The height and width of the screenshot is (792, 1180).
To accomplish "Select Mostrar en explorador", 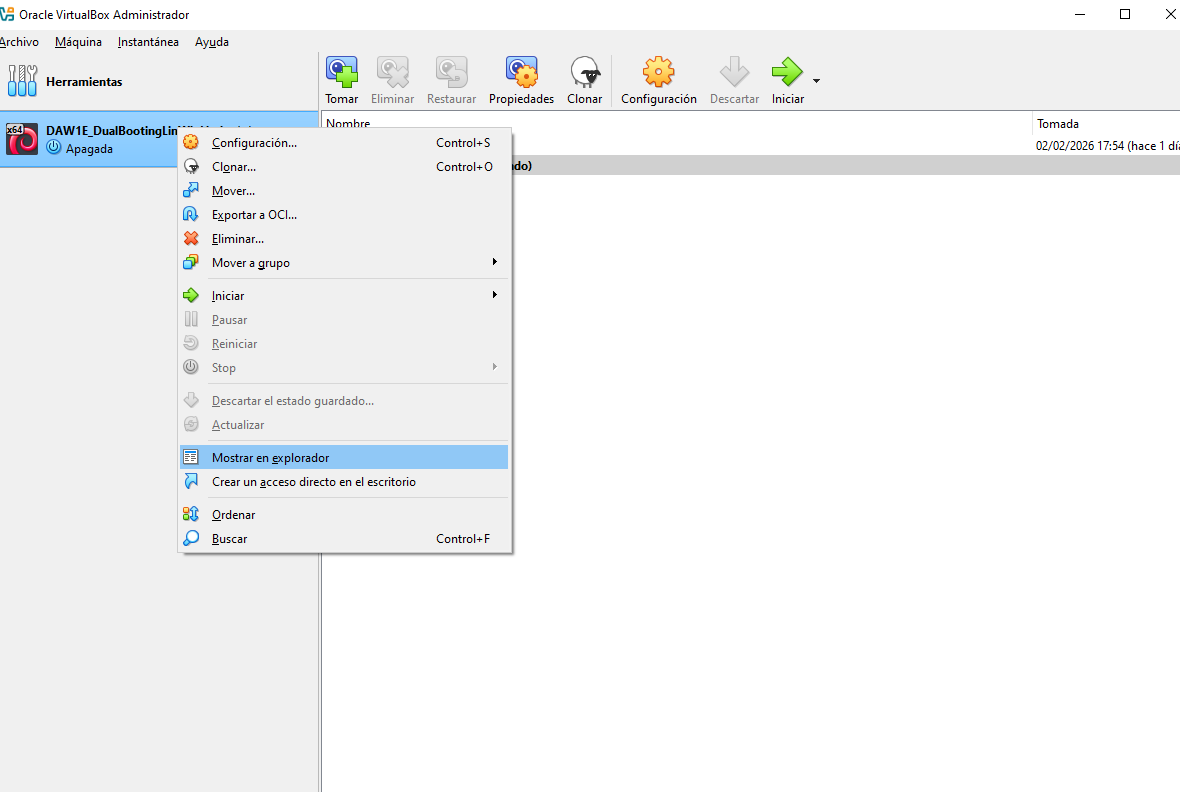I will [x=344, y=457].
